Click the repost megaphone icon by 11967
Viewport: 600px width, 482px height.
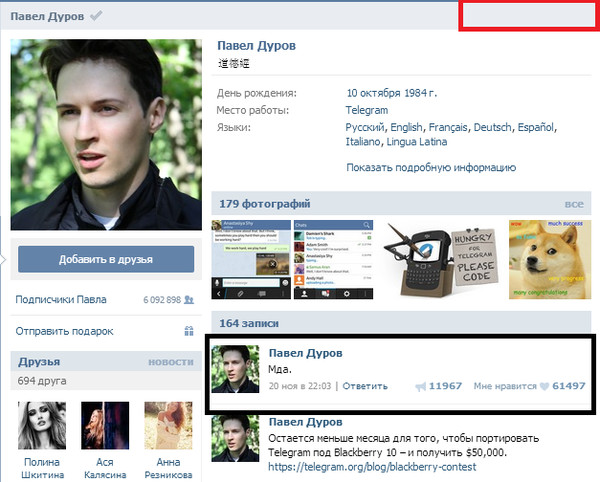[x=420, y=387]
